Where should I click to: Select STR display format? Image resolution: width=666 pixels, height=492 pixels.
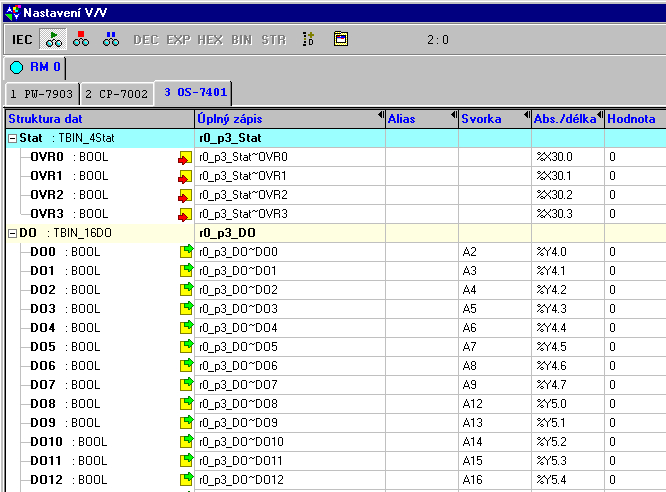[274, 40]
